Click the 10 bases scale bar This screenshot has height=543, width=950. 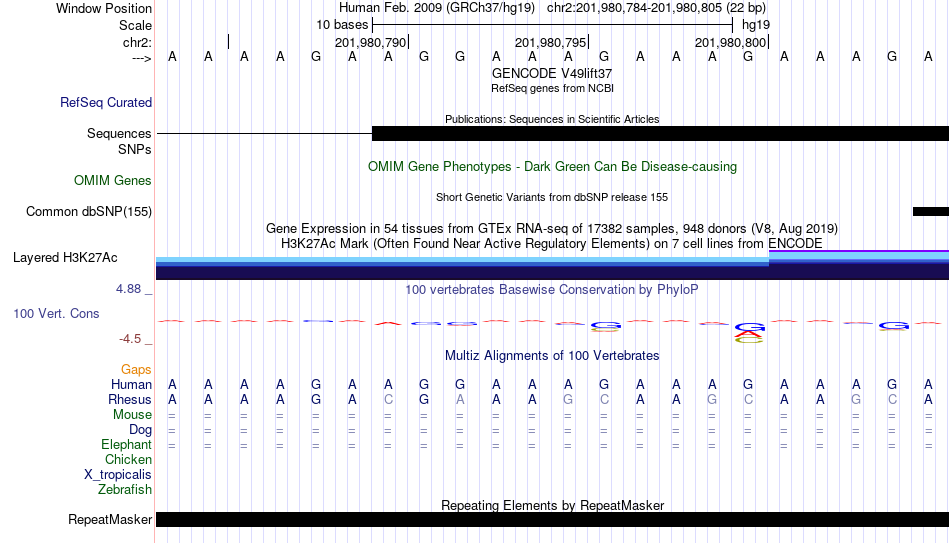point(553,25)
